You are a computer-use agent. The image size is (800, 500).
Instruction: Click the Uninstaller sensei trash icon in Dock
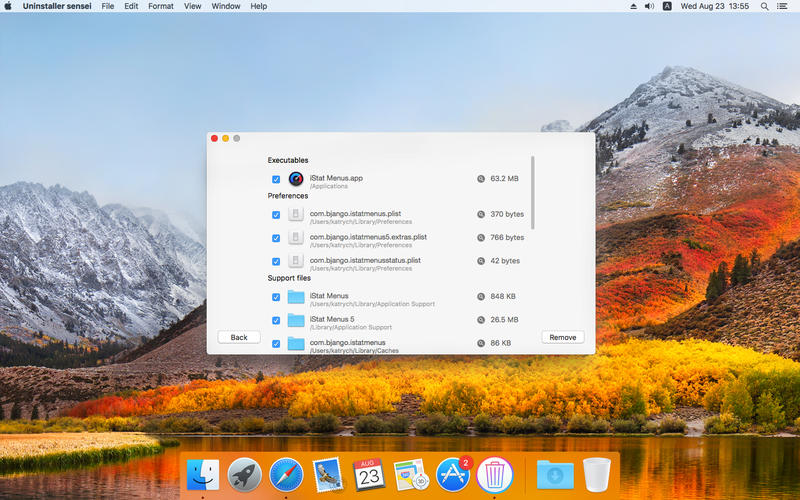(x=494, y=474)
